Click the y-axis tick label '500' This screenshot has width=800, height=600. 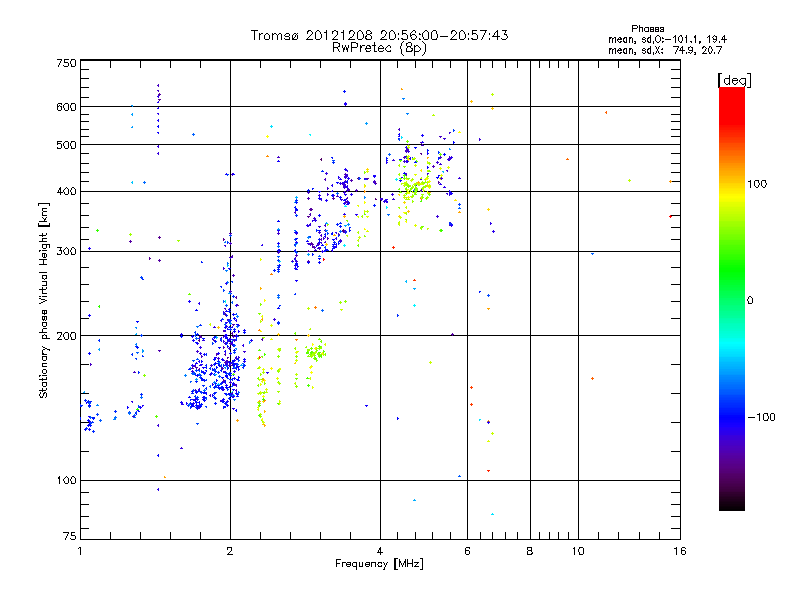[x=66, y=145]
